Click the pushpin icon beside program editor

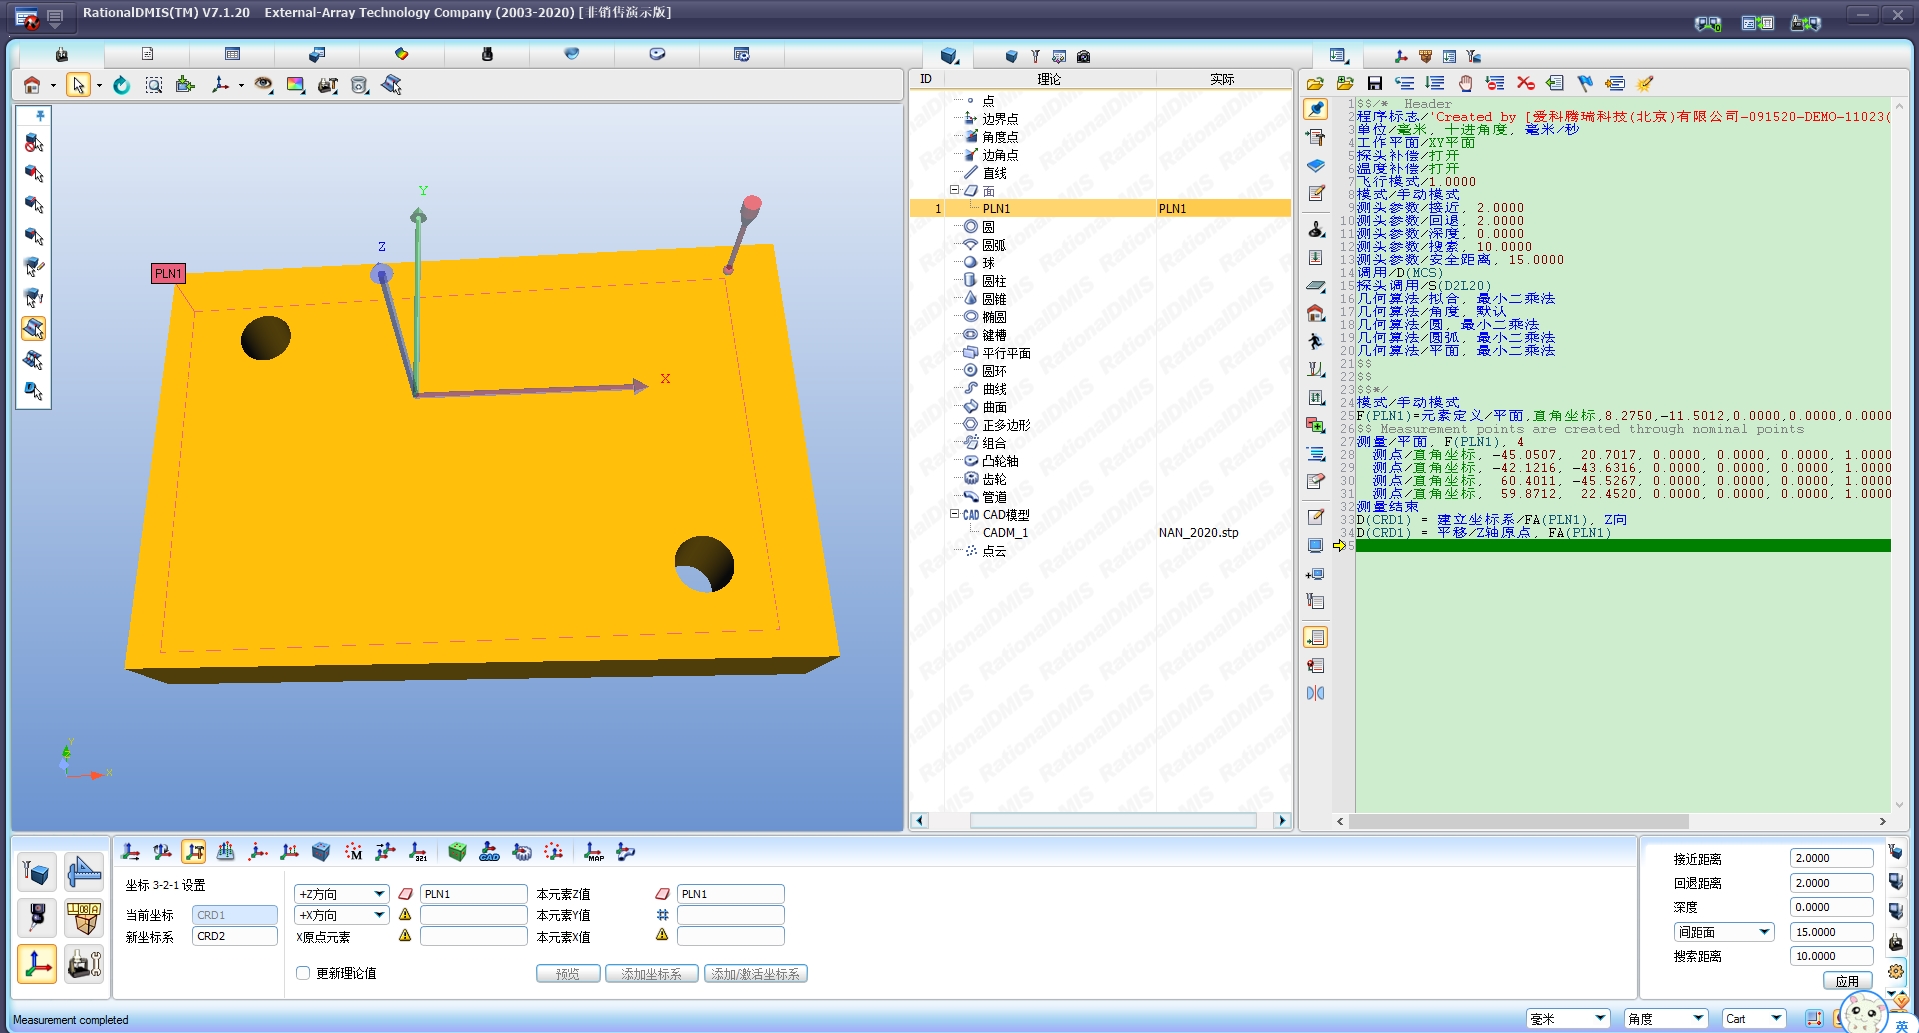1316,109
